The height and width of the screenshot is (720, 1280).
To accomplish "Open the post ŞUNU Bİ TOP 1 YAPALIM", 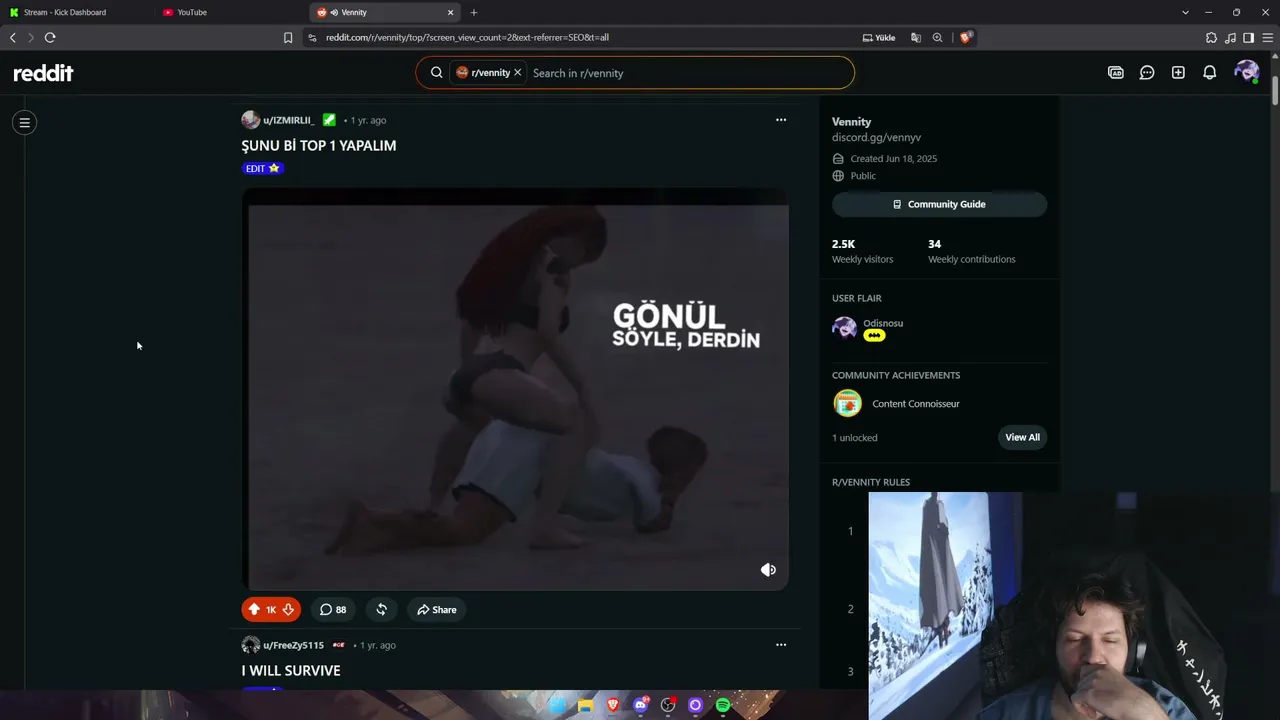I will pos(319,146).
